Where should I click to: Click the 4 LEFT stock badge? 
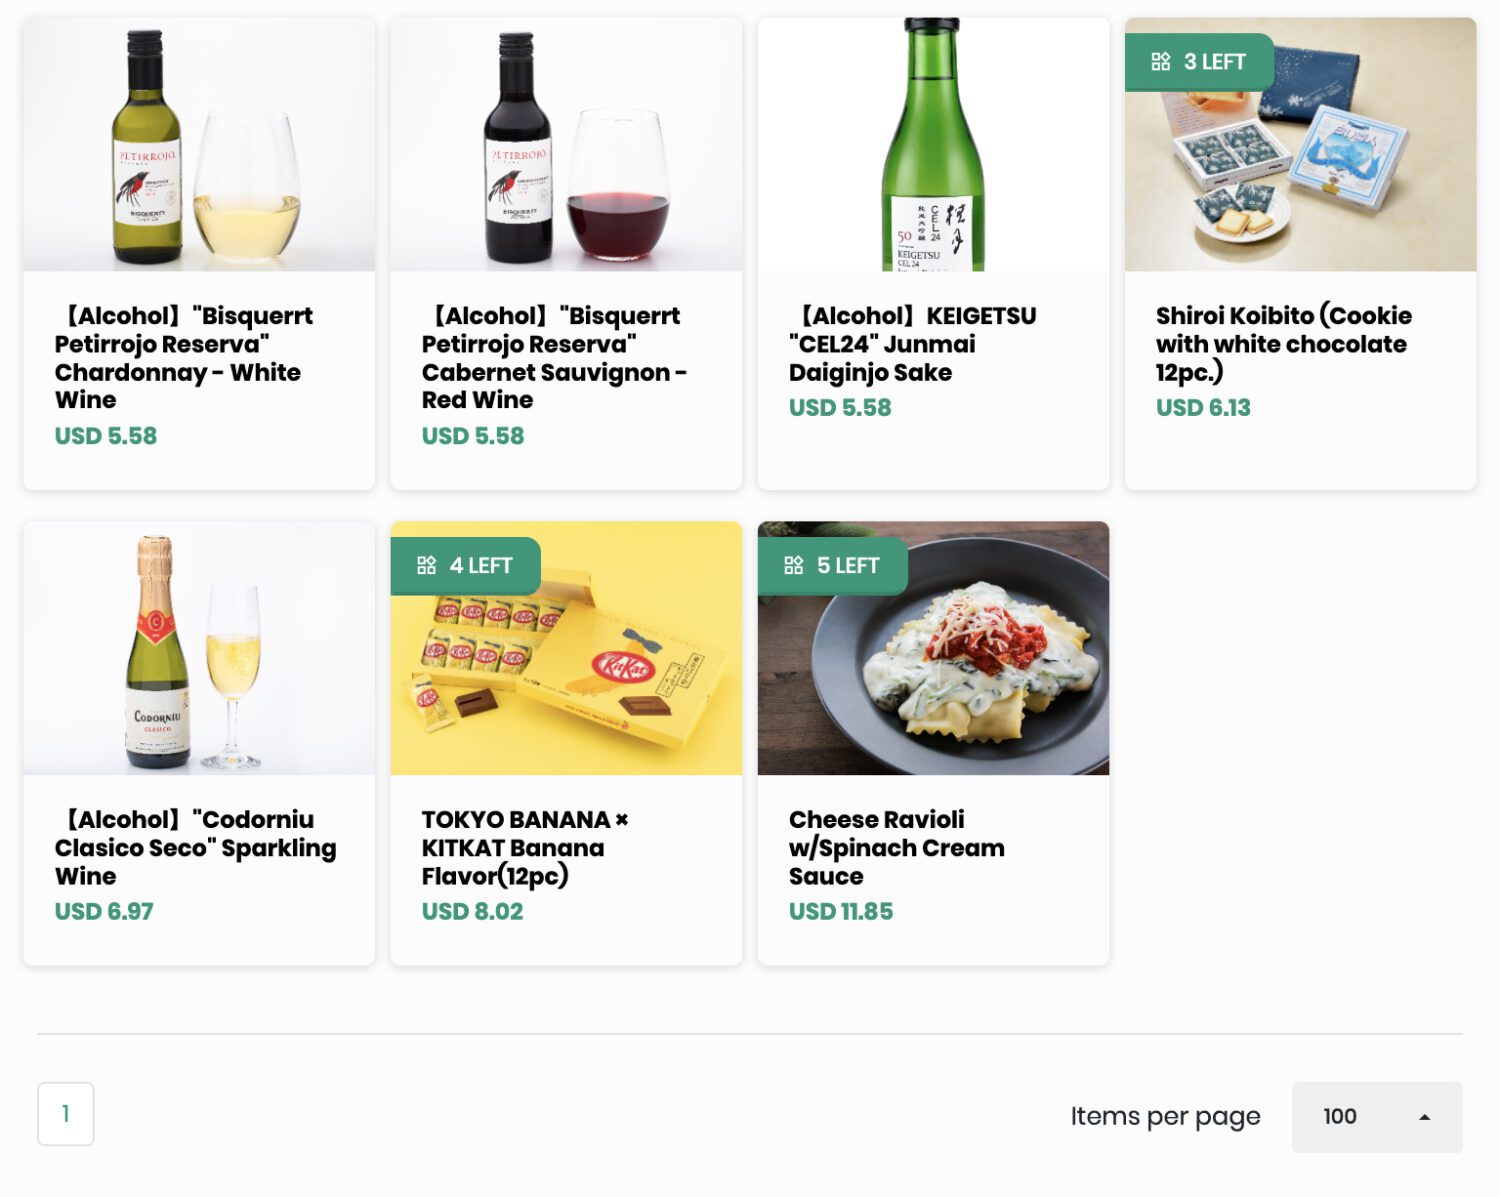[x=465, y=565]
